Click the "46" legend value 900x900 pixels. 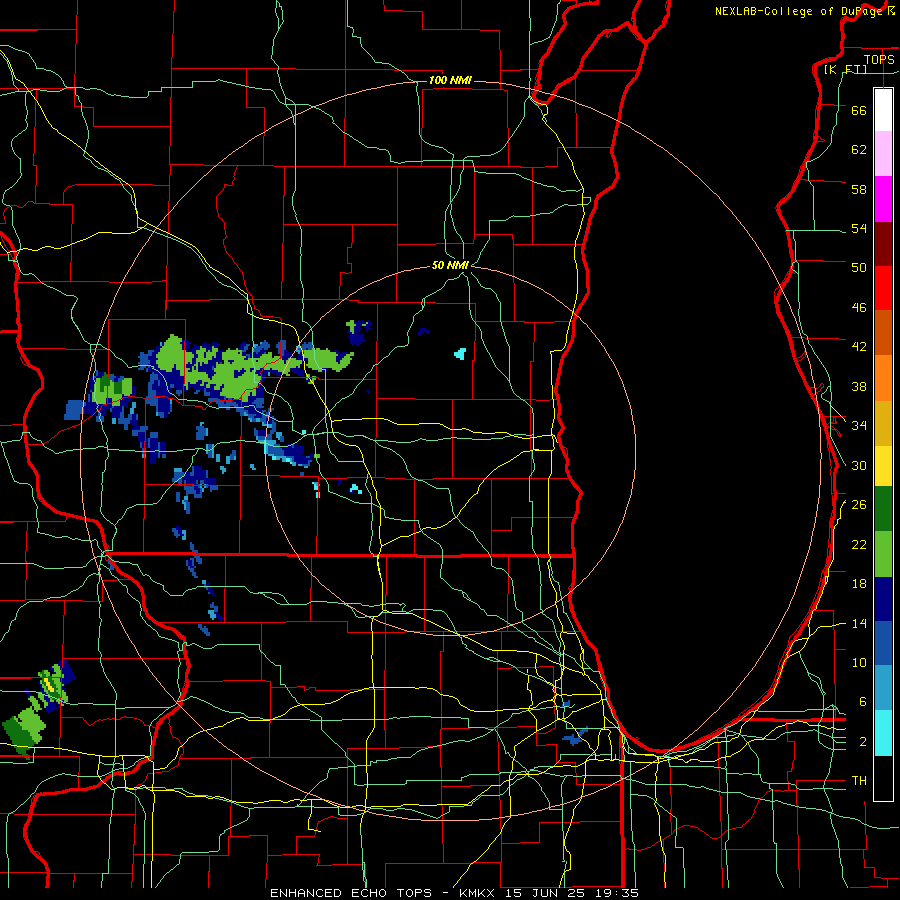(x=859, y=308)
